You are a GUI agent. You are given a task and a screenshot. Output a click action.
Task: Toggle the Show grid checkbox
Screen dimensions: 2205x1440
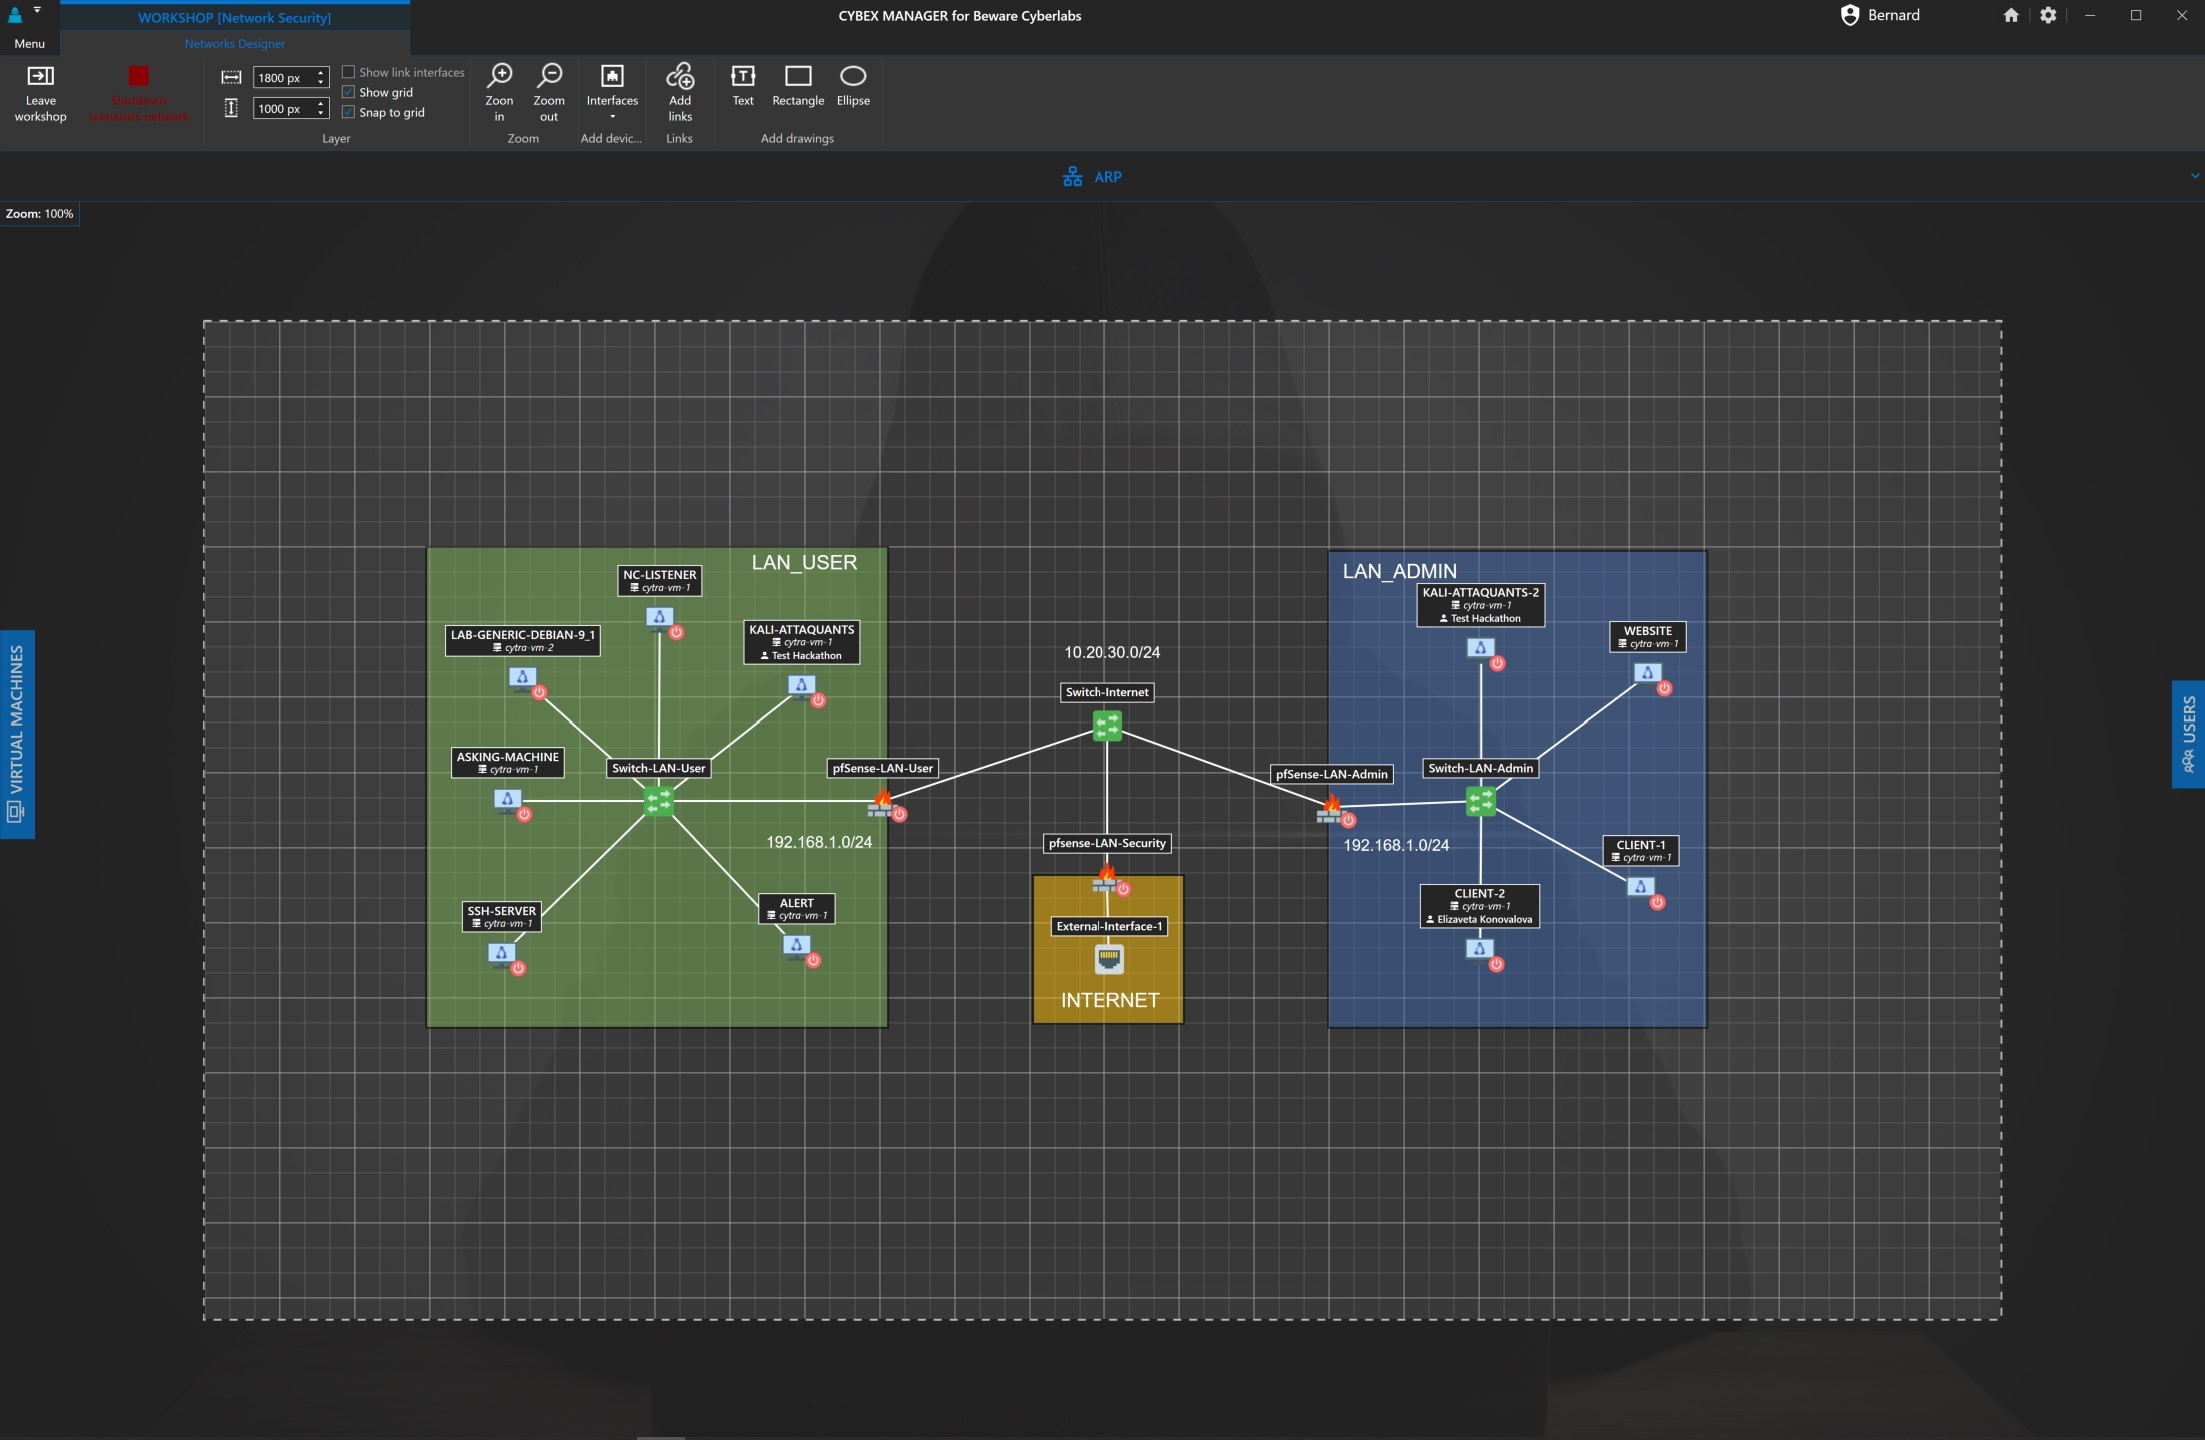349,92
